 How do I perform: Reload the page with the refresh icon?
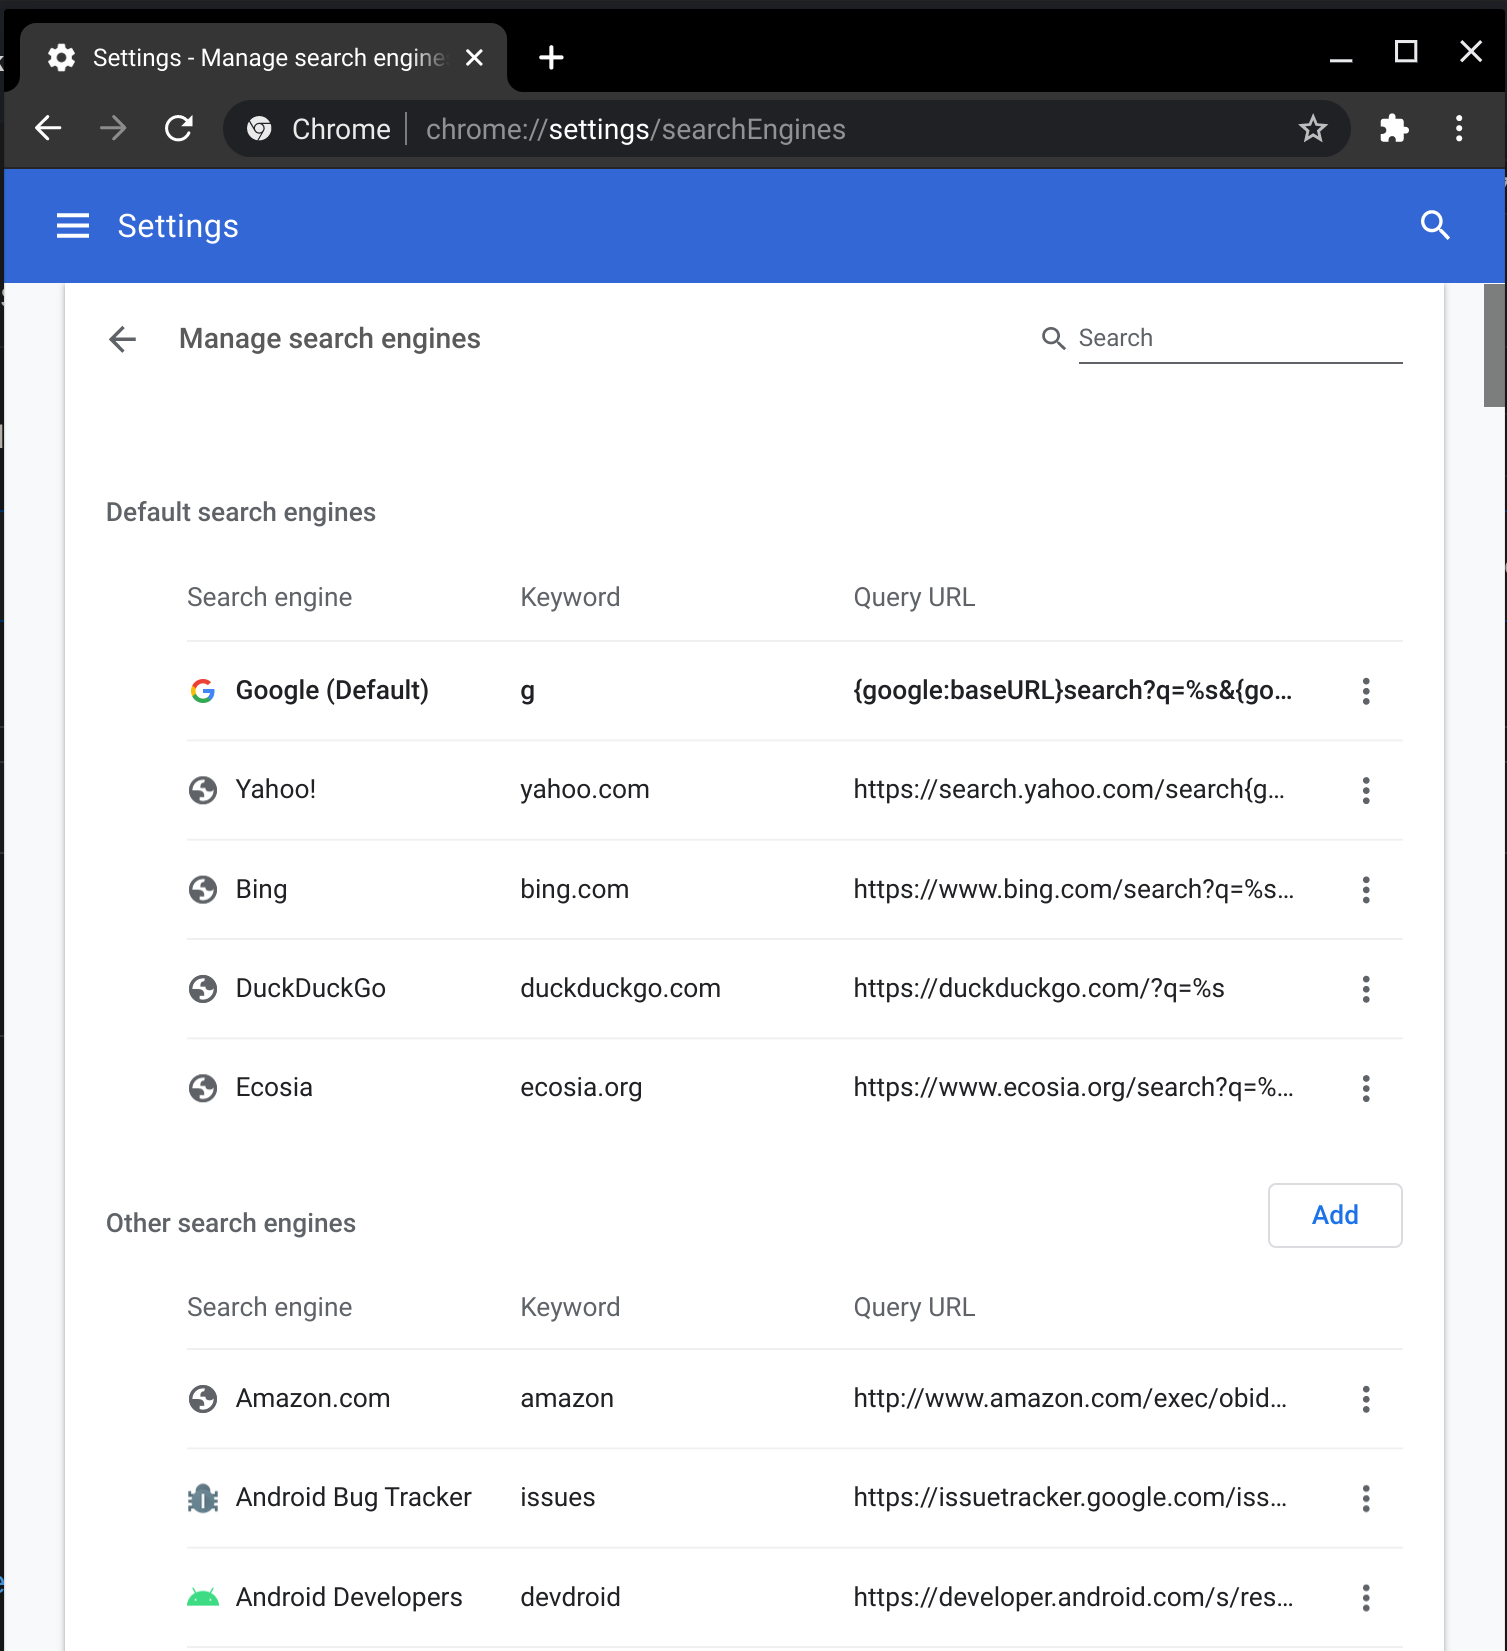point(179,128)
